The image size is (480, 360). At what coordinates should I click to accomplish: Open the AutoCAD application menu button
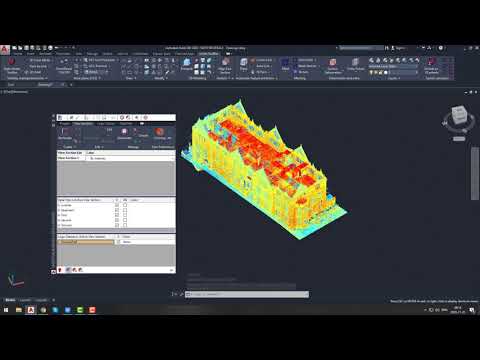[x=5, y=50]
